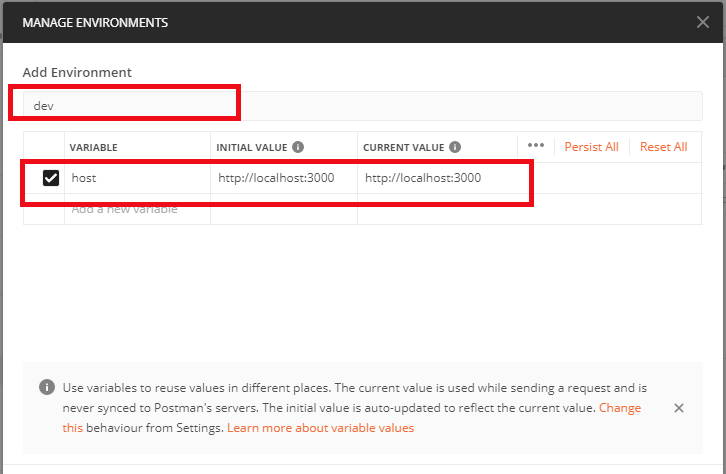The image size is (726, 474).
Task: Click the empty initial value cell in new row
Action: pos(282,209)
